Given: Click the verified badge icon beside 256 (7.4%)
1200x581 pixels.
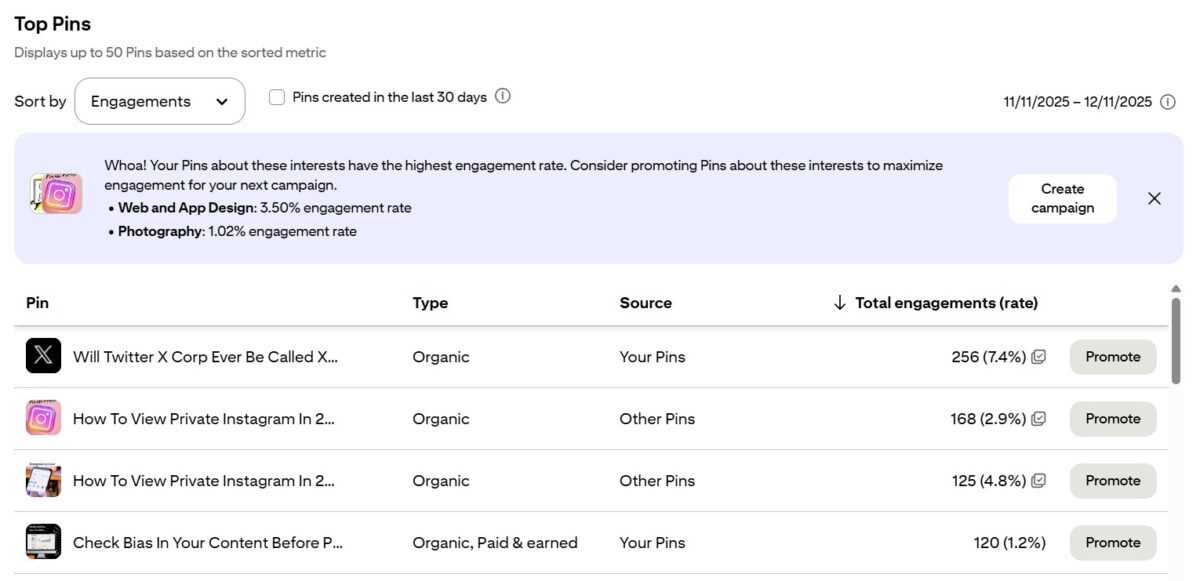Looking at the screenshot, I should [1036, 356].
